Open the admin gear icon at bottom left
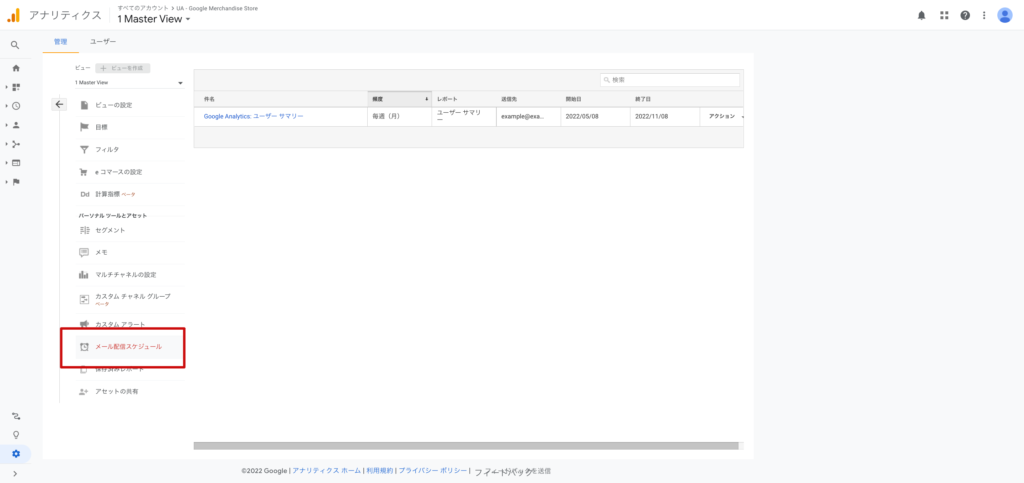The width and height of the screenshot is (1024, 483). tap(16, 453)
